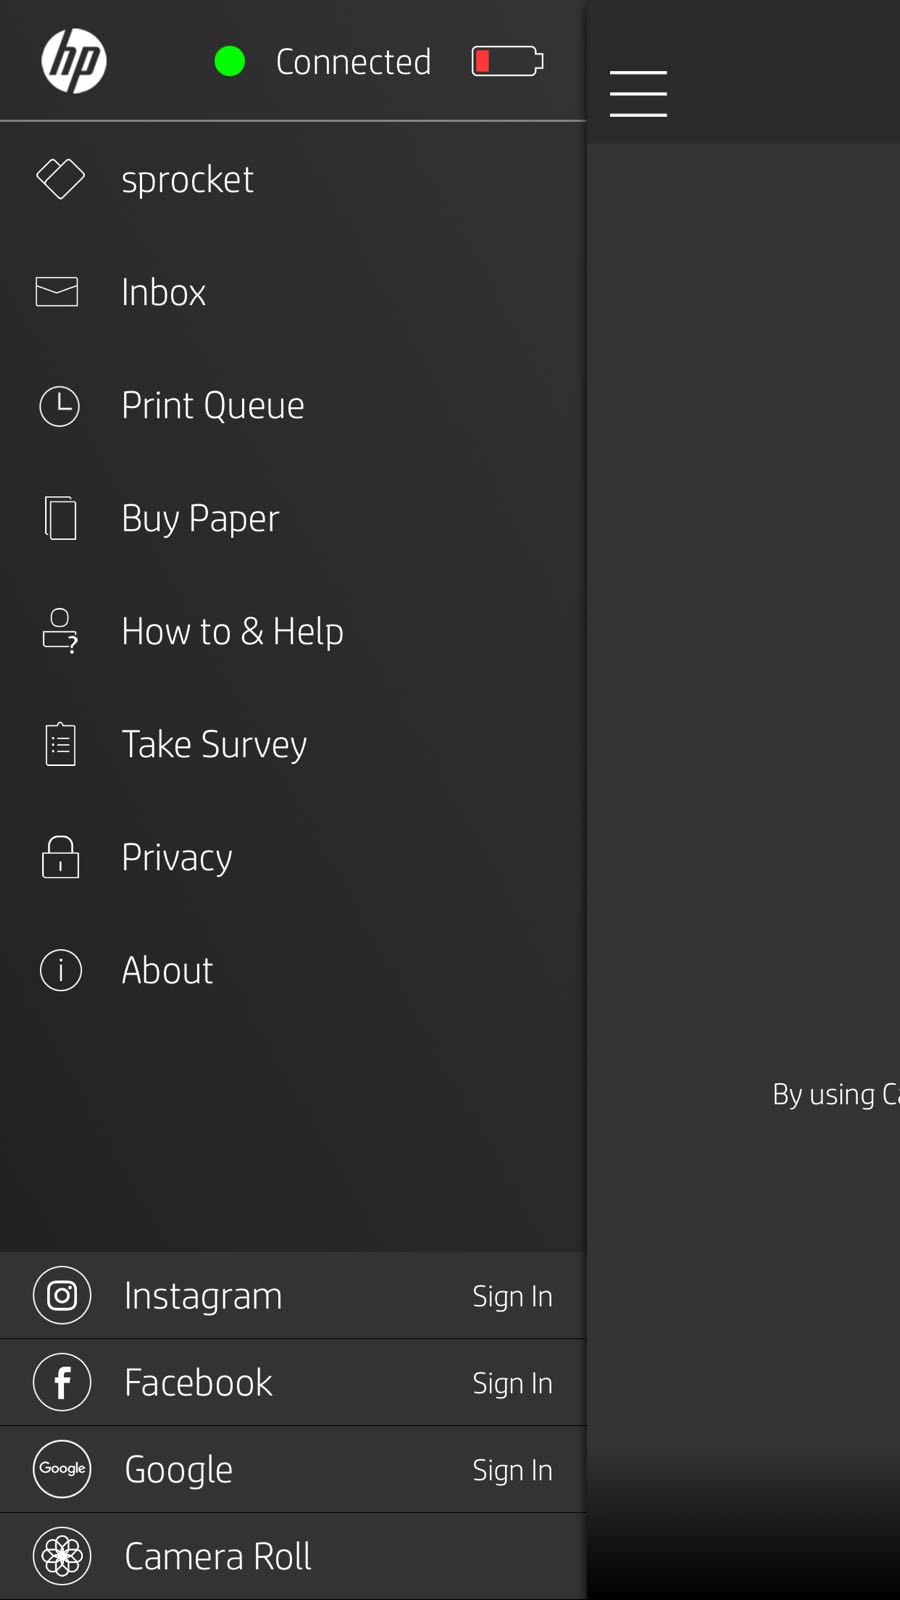Sign in to Instagram
The width and height of the screenshot is (900, 1600).
tap(512, 1296)
